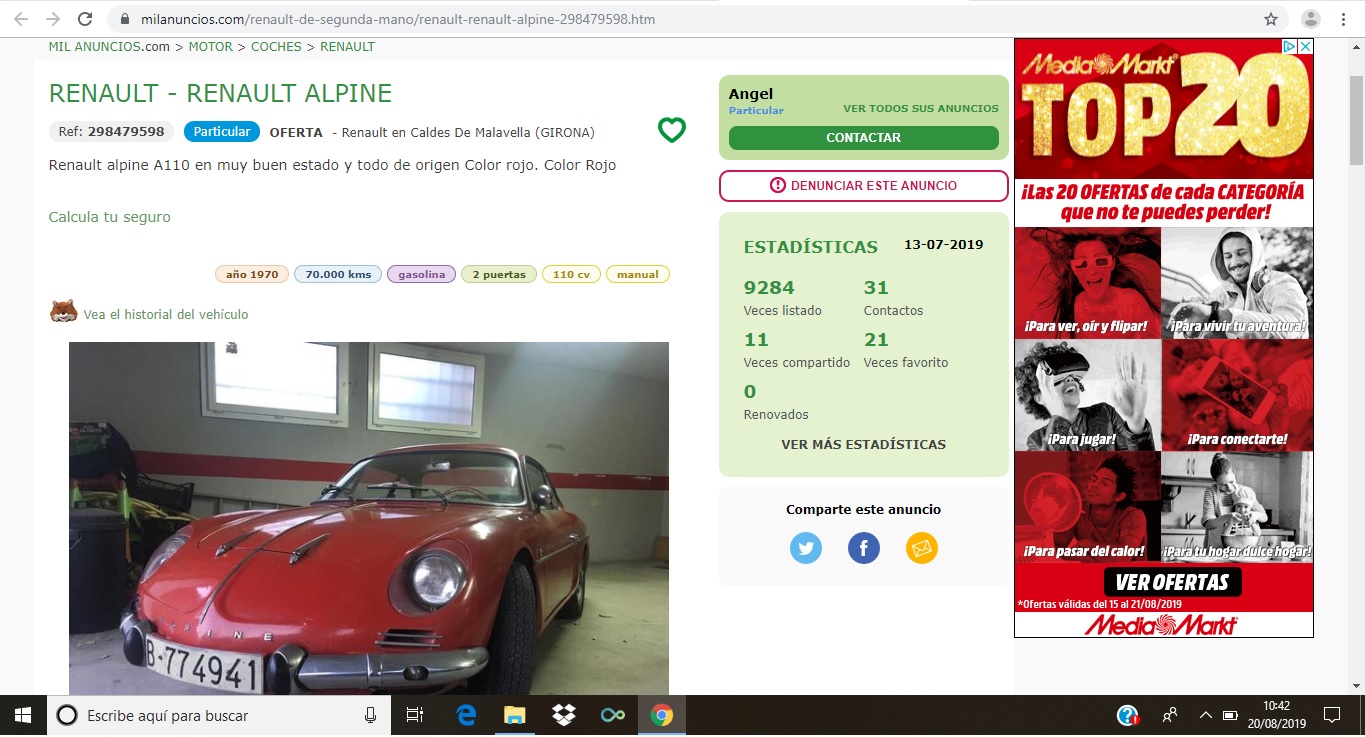Image resolution: width=1365 pixels, height=737 pixels.
Task: Switch to Google Chrome in the taskbar
Action: (x=661, y=715)
